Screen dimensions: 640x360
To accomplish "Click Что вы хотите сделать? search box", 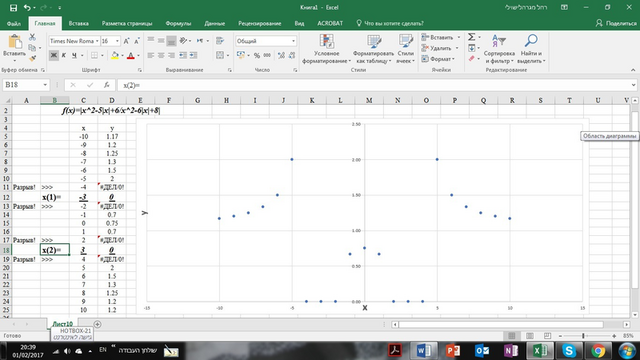I will click(390, 23).
